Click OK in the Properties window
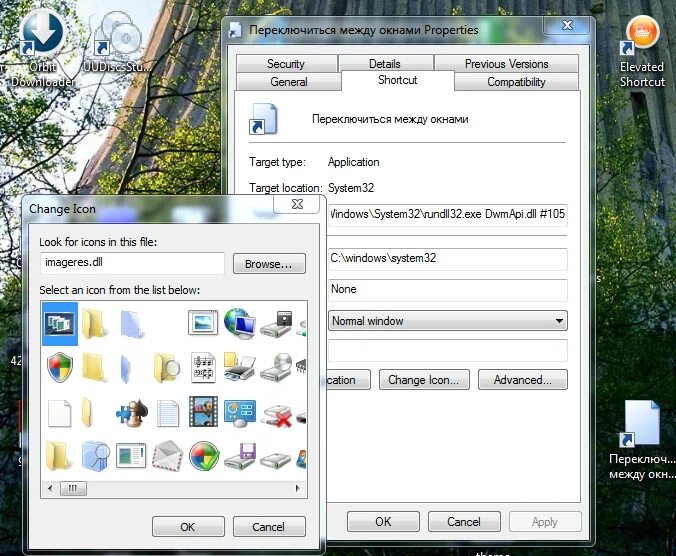This screenshot has height=556, width=676. click(383, 522)
